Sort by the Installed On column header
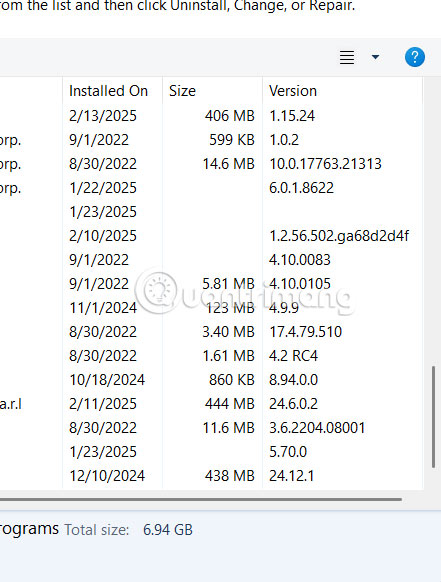 coord(108,91)
